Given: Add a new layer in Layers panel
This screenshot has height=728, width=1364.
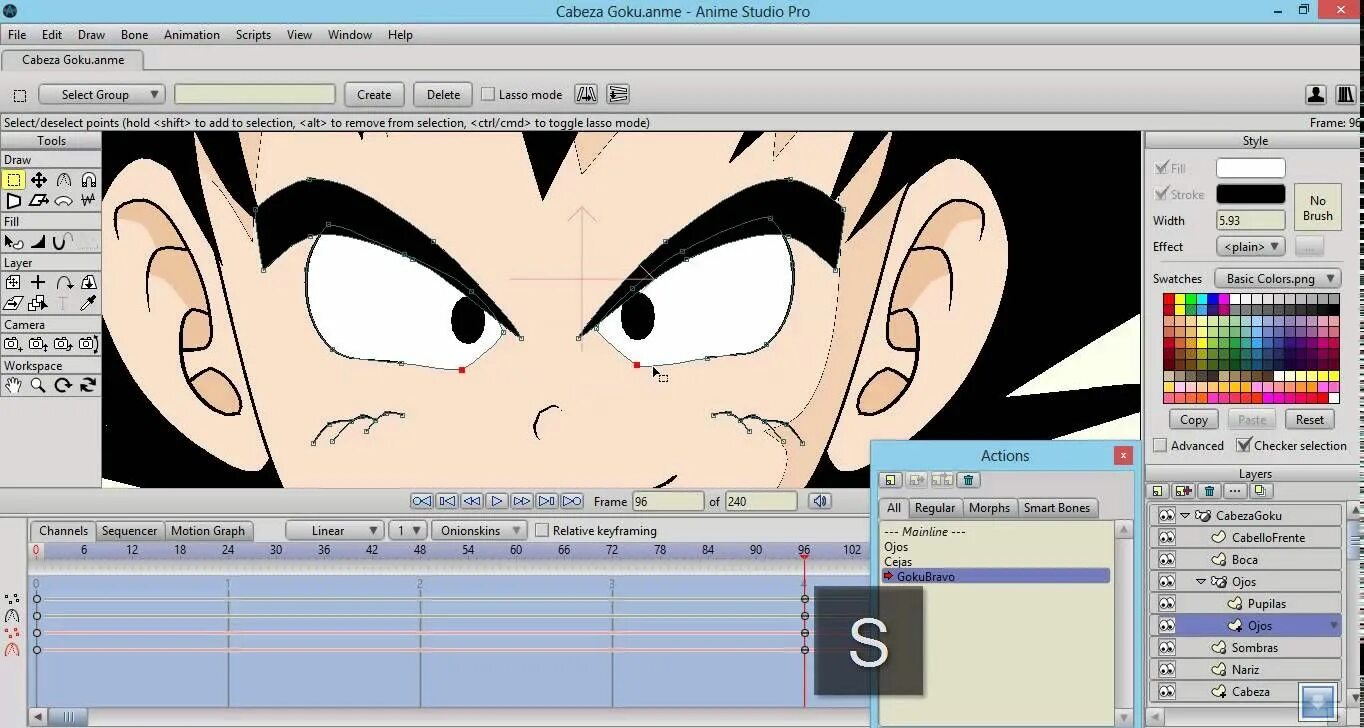Looking at the screenshot, I should point(1158,491).
